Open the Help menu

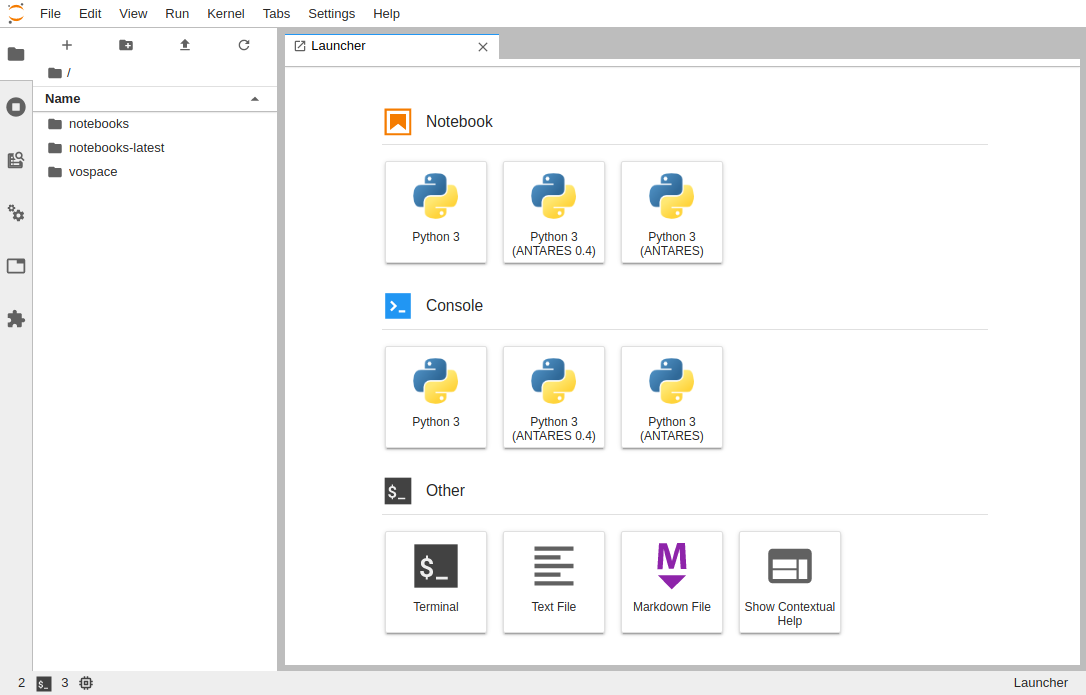point(386,14)
